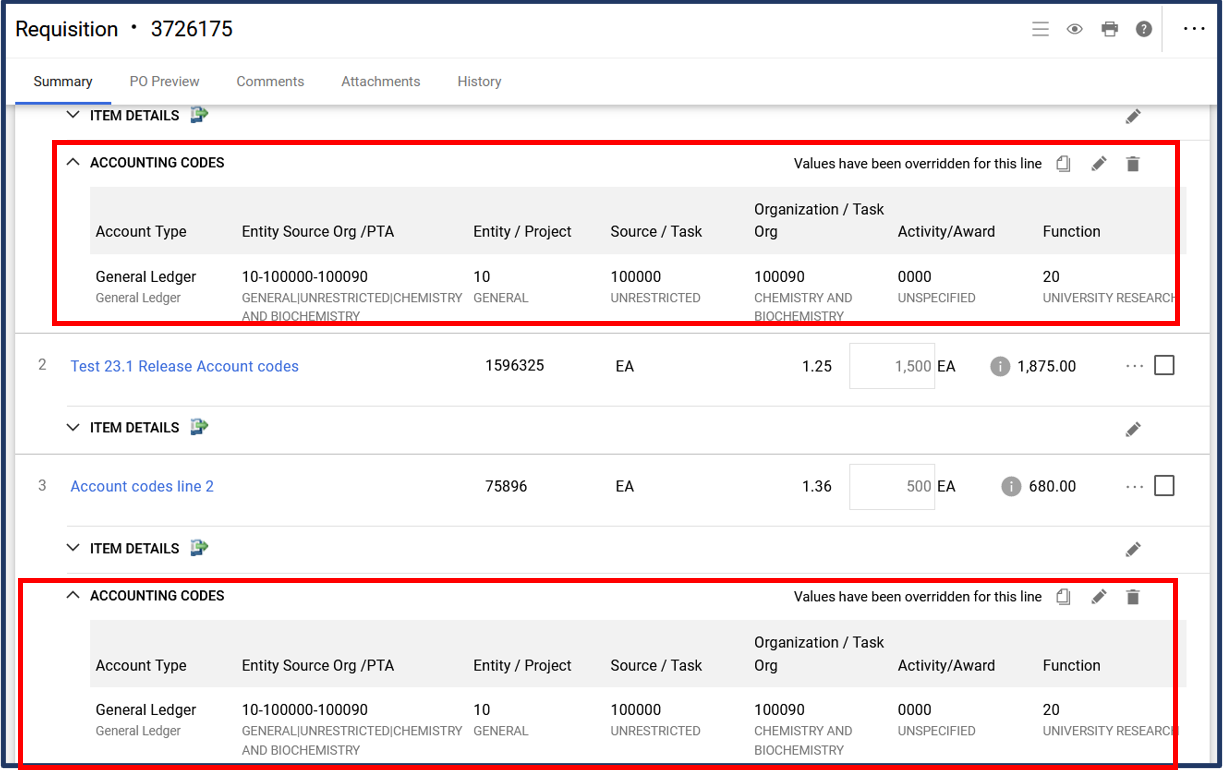Open the Attachments tab
1223x771 pixels.
pos(380,81)
